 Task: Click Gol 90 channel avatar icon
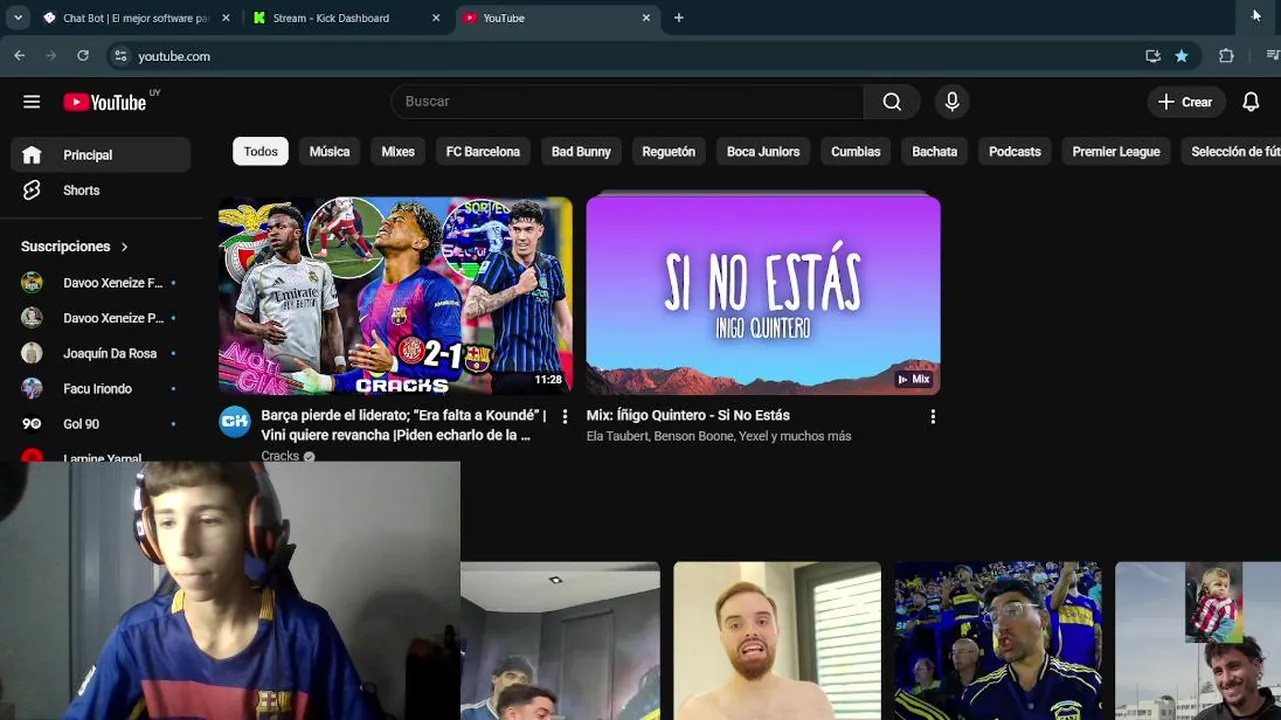pos(32,424)
